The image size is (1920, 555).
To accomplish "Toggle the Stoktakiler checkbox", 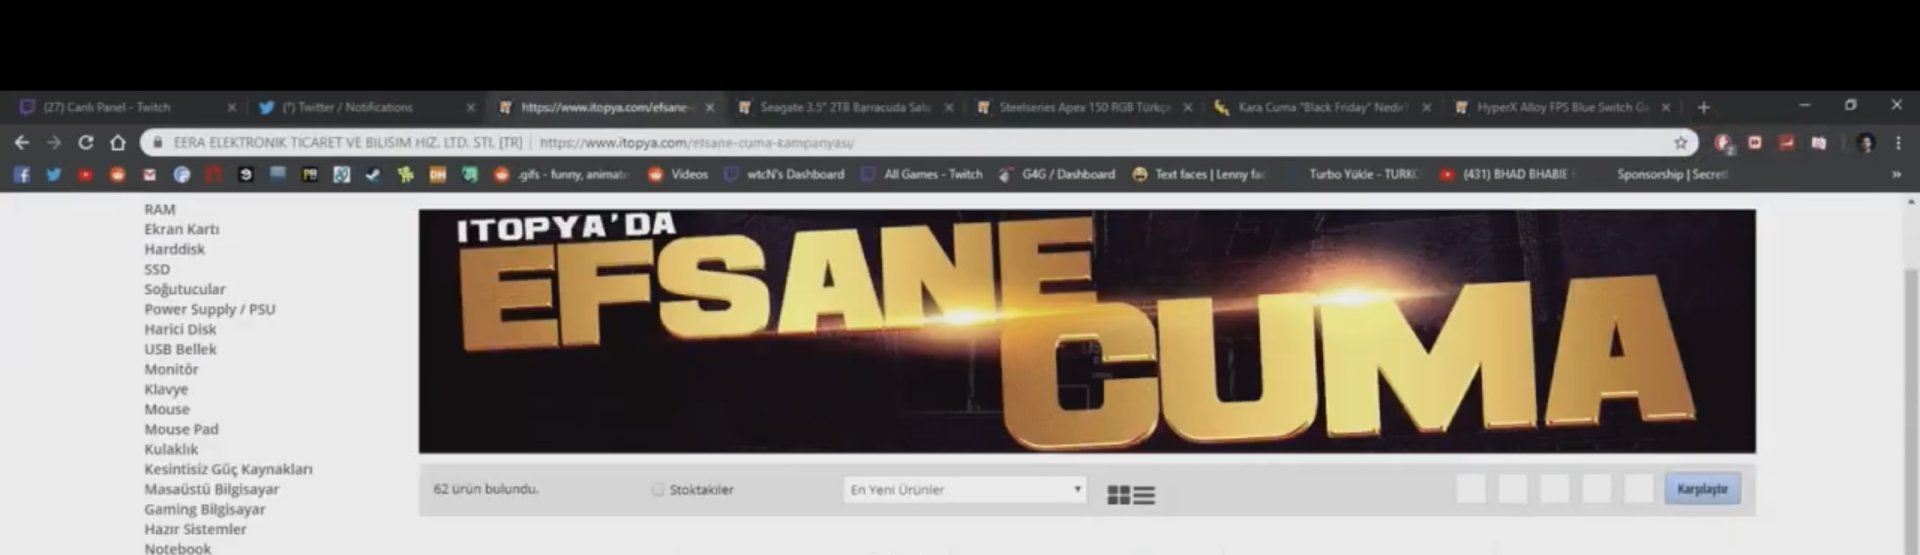I will pyautogui.click(x=657, y=490).
